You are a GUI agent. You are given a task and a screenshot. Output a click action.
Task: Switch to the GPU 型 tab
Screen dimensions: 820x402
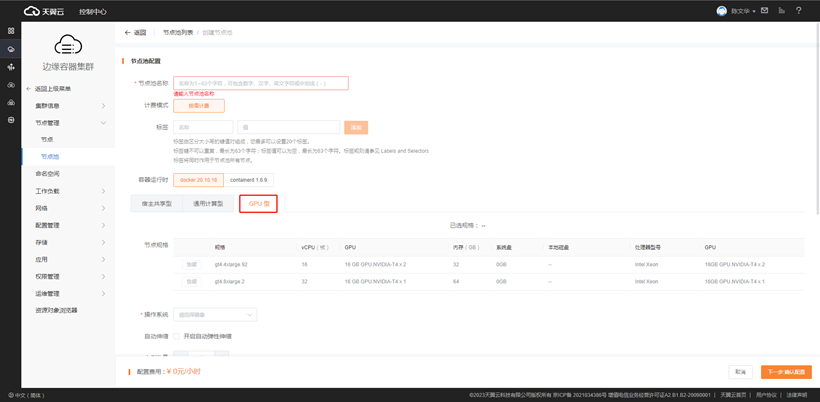click(x=258, y=204)
